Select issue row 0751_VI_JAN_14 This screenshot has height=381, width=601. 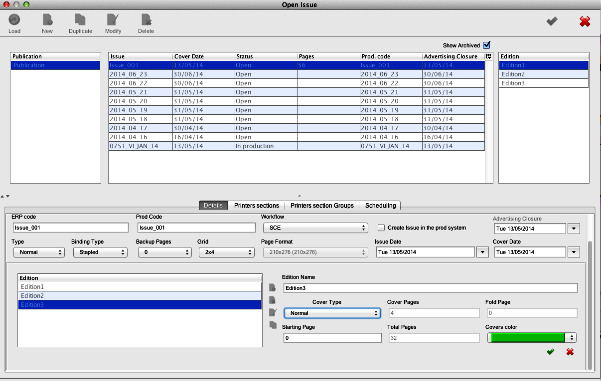click(x=297, y=146)
